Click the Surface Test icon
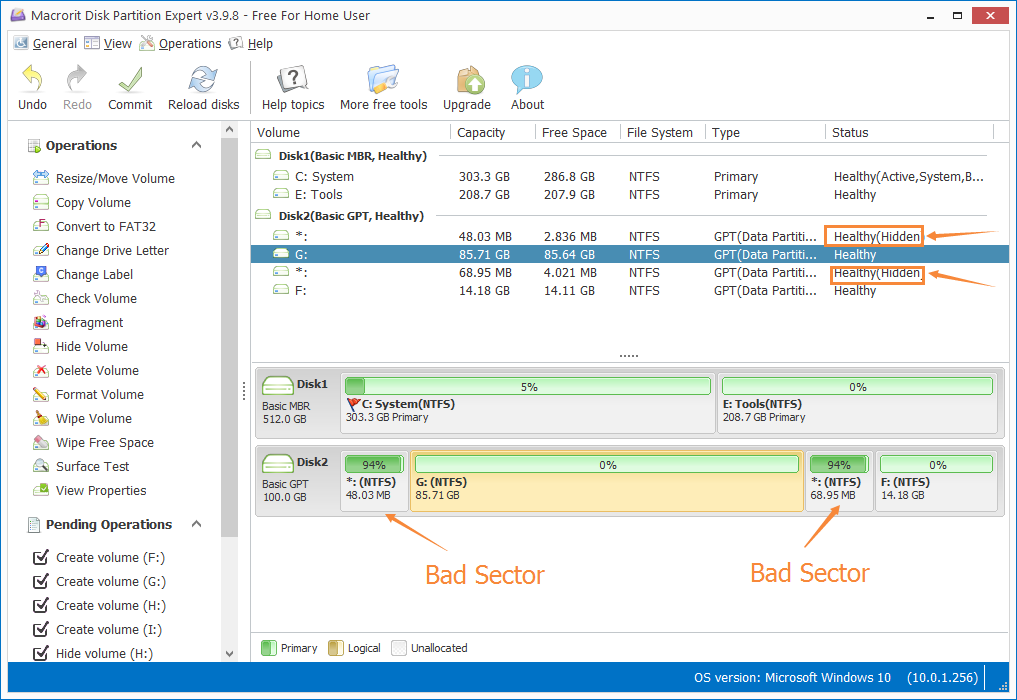The width and height of the screenshot is (1017, 700). 41,466
